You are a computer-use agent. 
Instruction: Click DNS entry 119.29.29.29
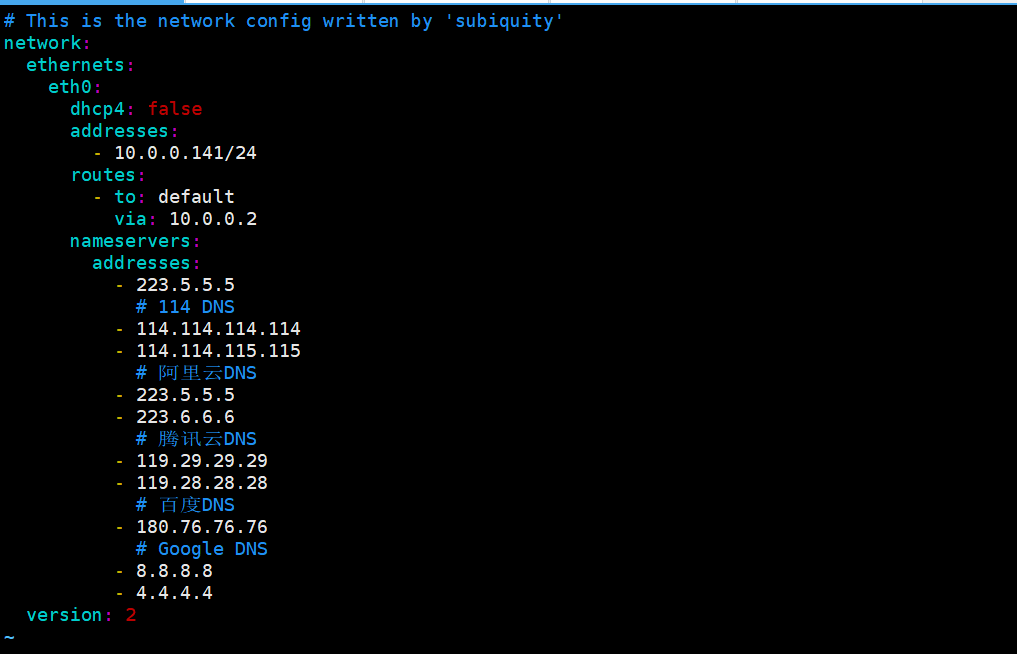(201, 461)
